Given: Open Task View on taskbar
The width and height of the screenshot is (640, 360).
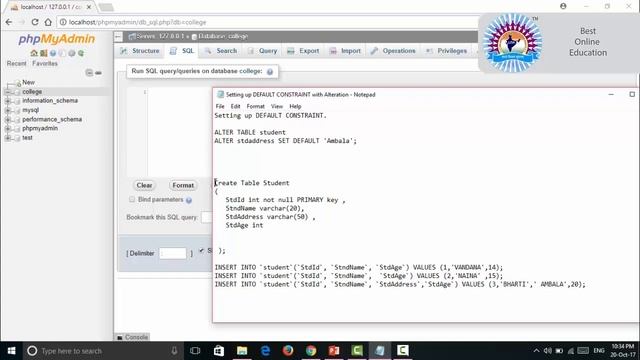Looking at the screenshot, I should [x=195, y=351].
